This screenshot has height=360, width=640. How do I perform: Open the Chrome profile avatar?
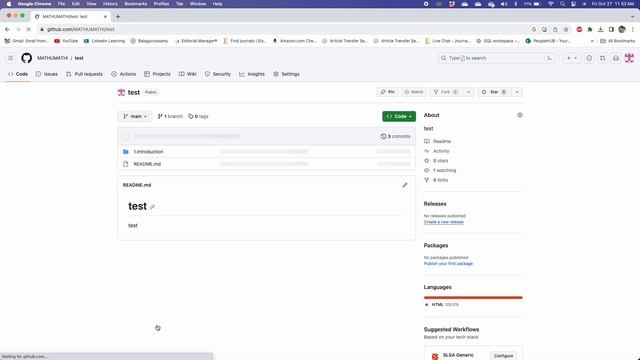click(622, 29)
